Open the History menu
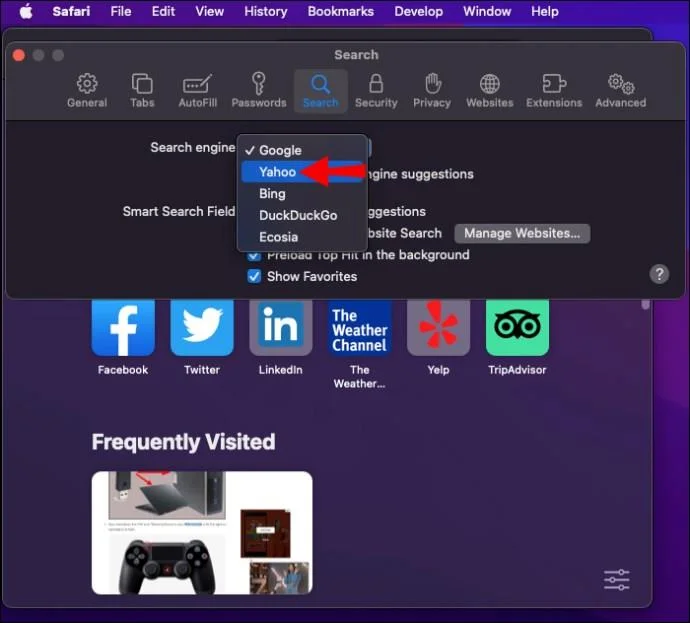690x623 pixels. pos(265,11)
